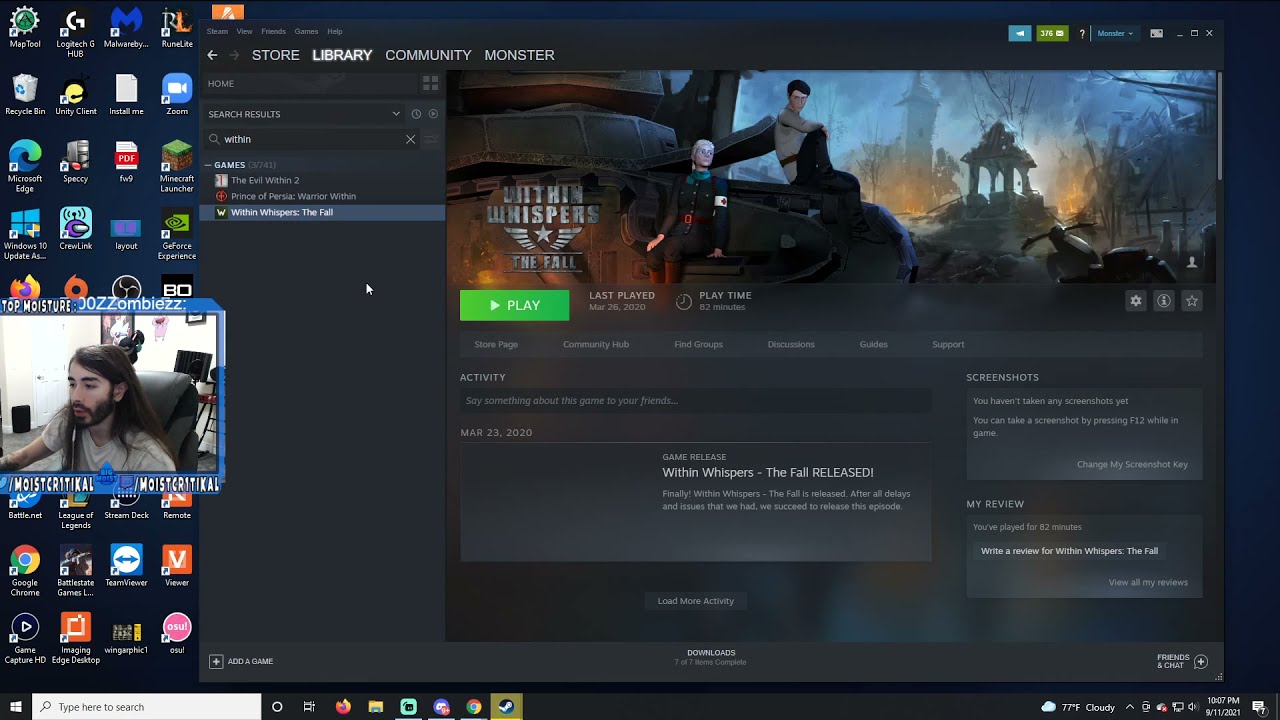Open the Store Page link
1280x720 pixels.
(496, 344)
